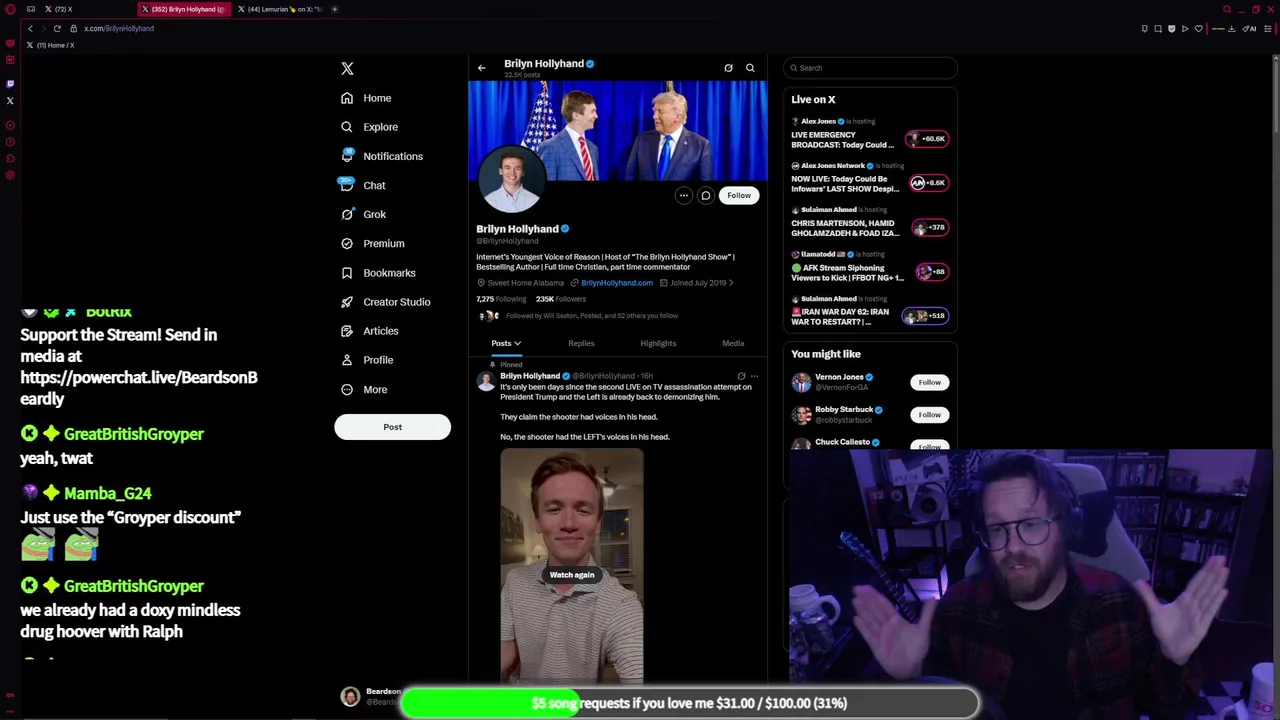This screenshot has height=720, width=1280.
Task: Open Alex Jones Network live stream
Action: click(x=870, y=179)
